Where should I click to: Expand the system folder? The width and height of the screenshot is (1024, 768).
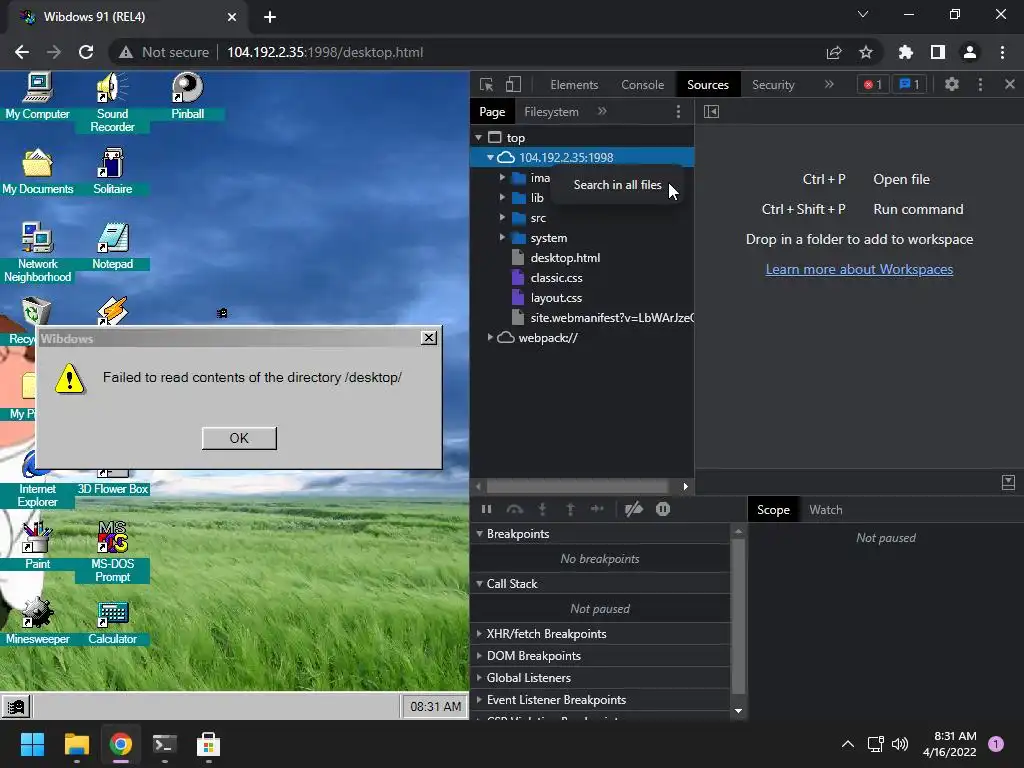[502, 238]
